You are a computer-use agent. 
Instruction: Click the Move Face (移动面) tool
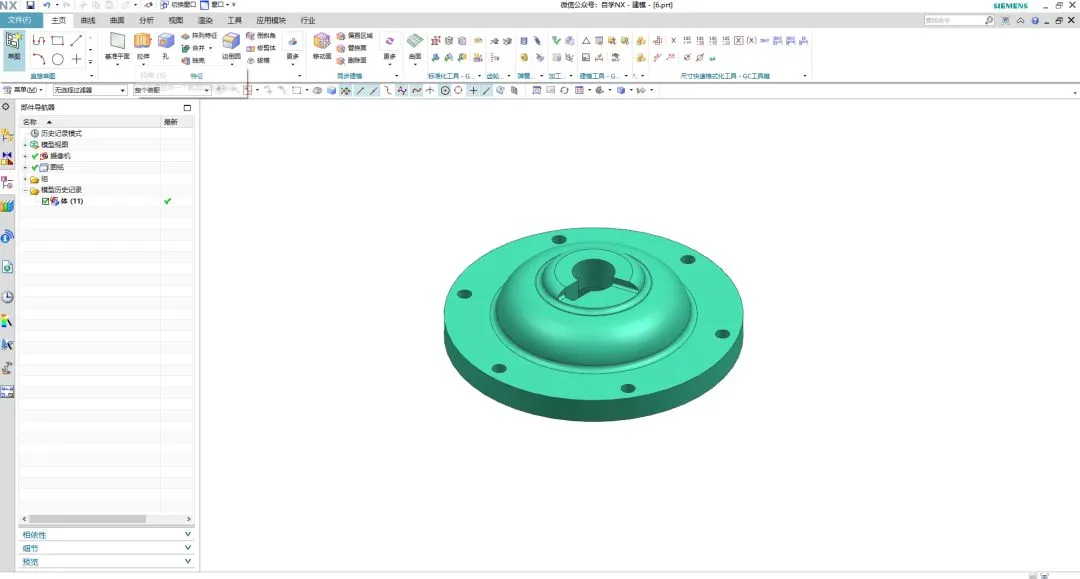click(322, 46)
